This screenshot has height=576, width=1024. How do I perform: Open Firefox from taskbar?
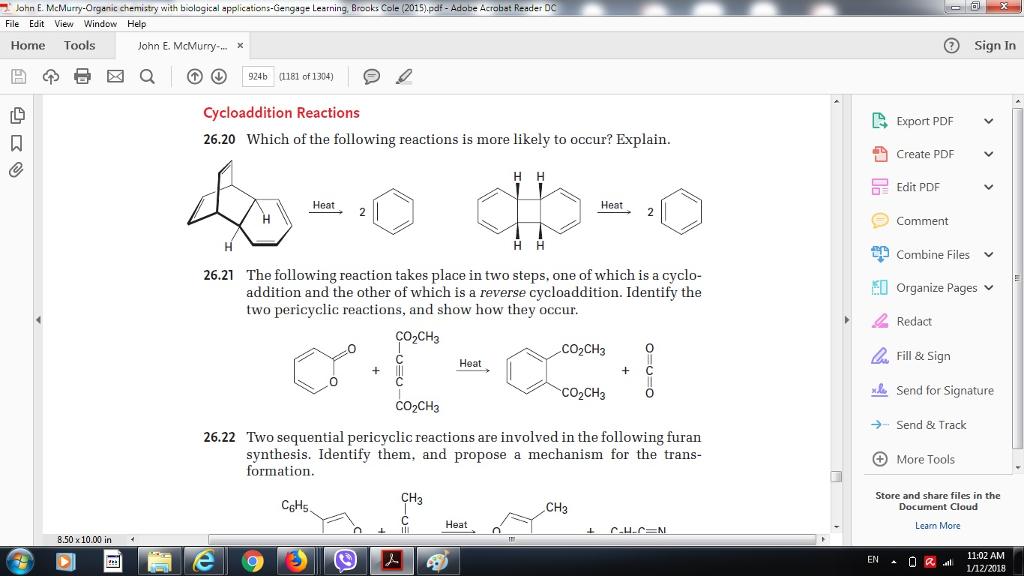coord(296,561)
